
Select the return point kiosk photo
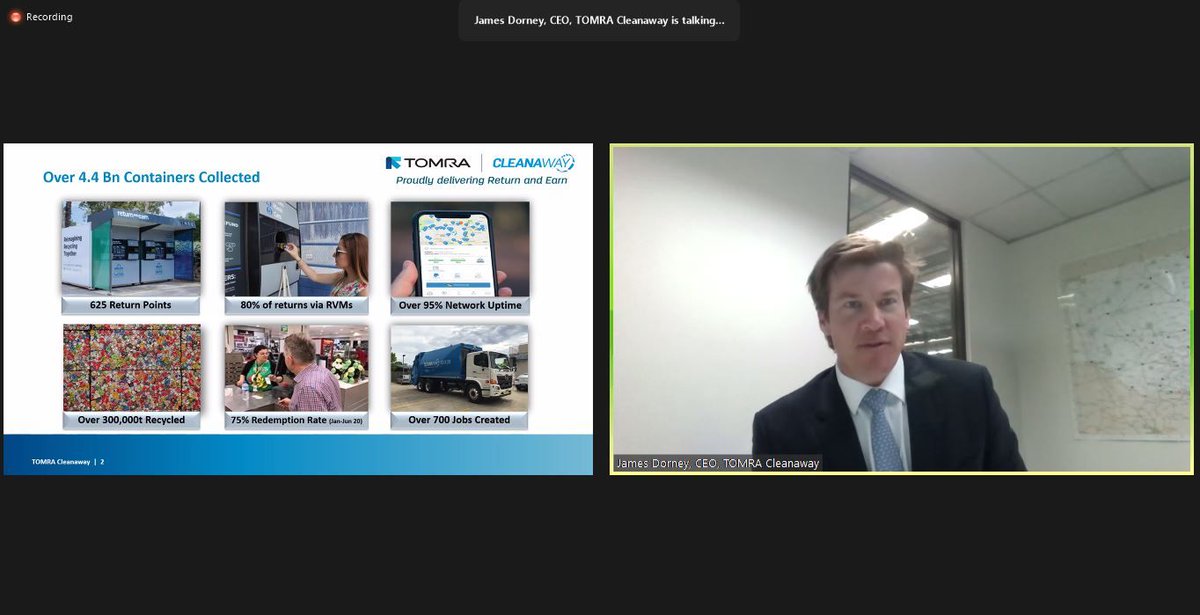(x=131, y=248)
